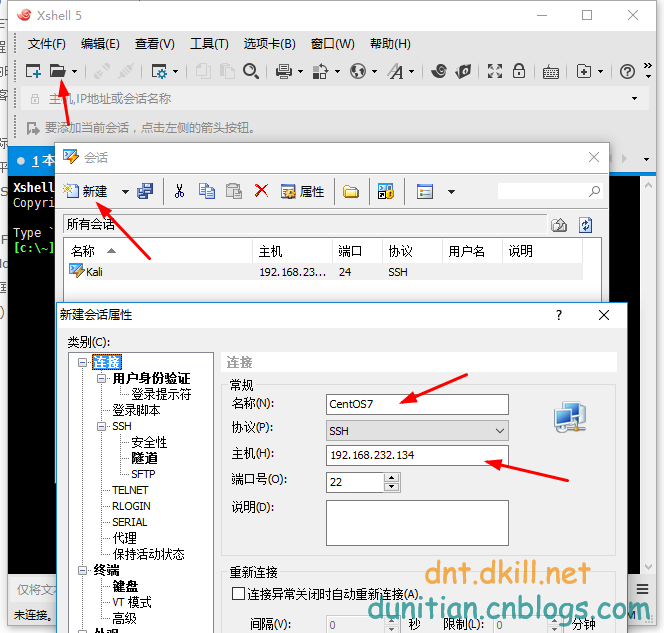664x633 pixels.
Task: Open the address bar history dropdown arrow
Action: click(634, 99)
